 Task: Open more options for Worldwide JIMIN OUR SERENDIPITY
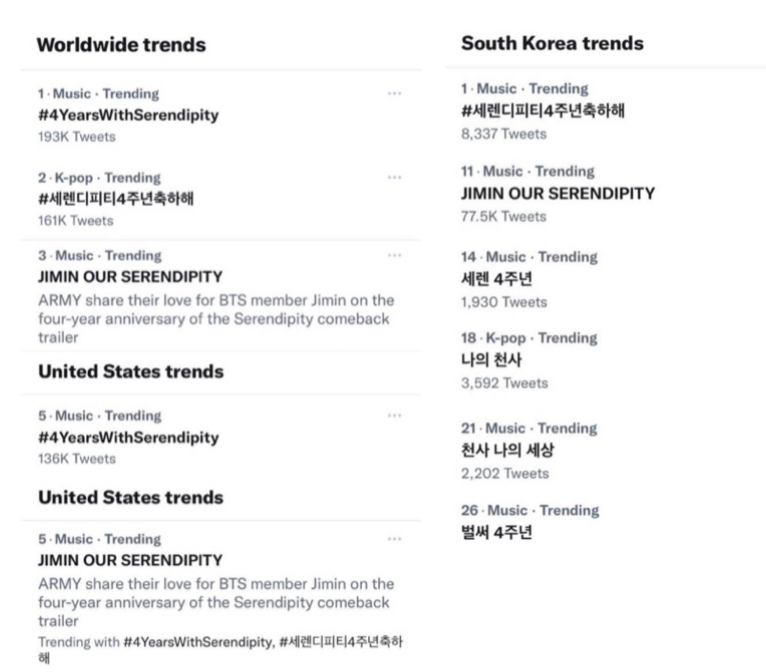[x=394, y=255]
